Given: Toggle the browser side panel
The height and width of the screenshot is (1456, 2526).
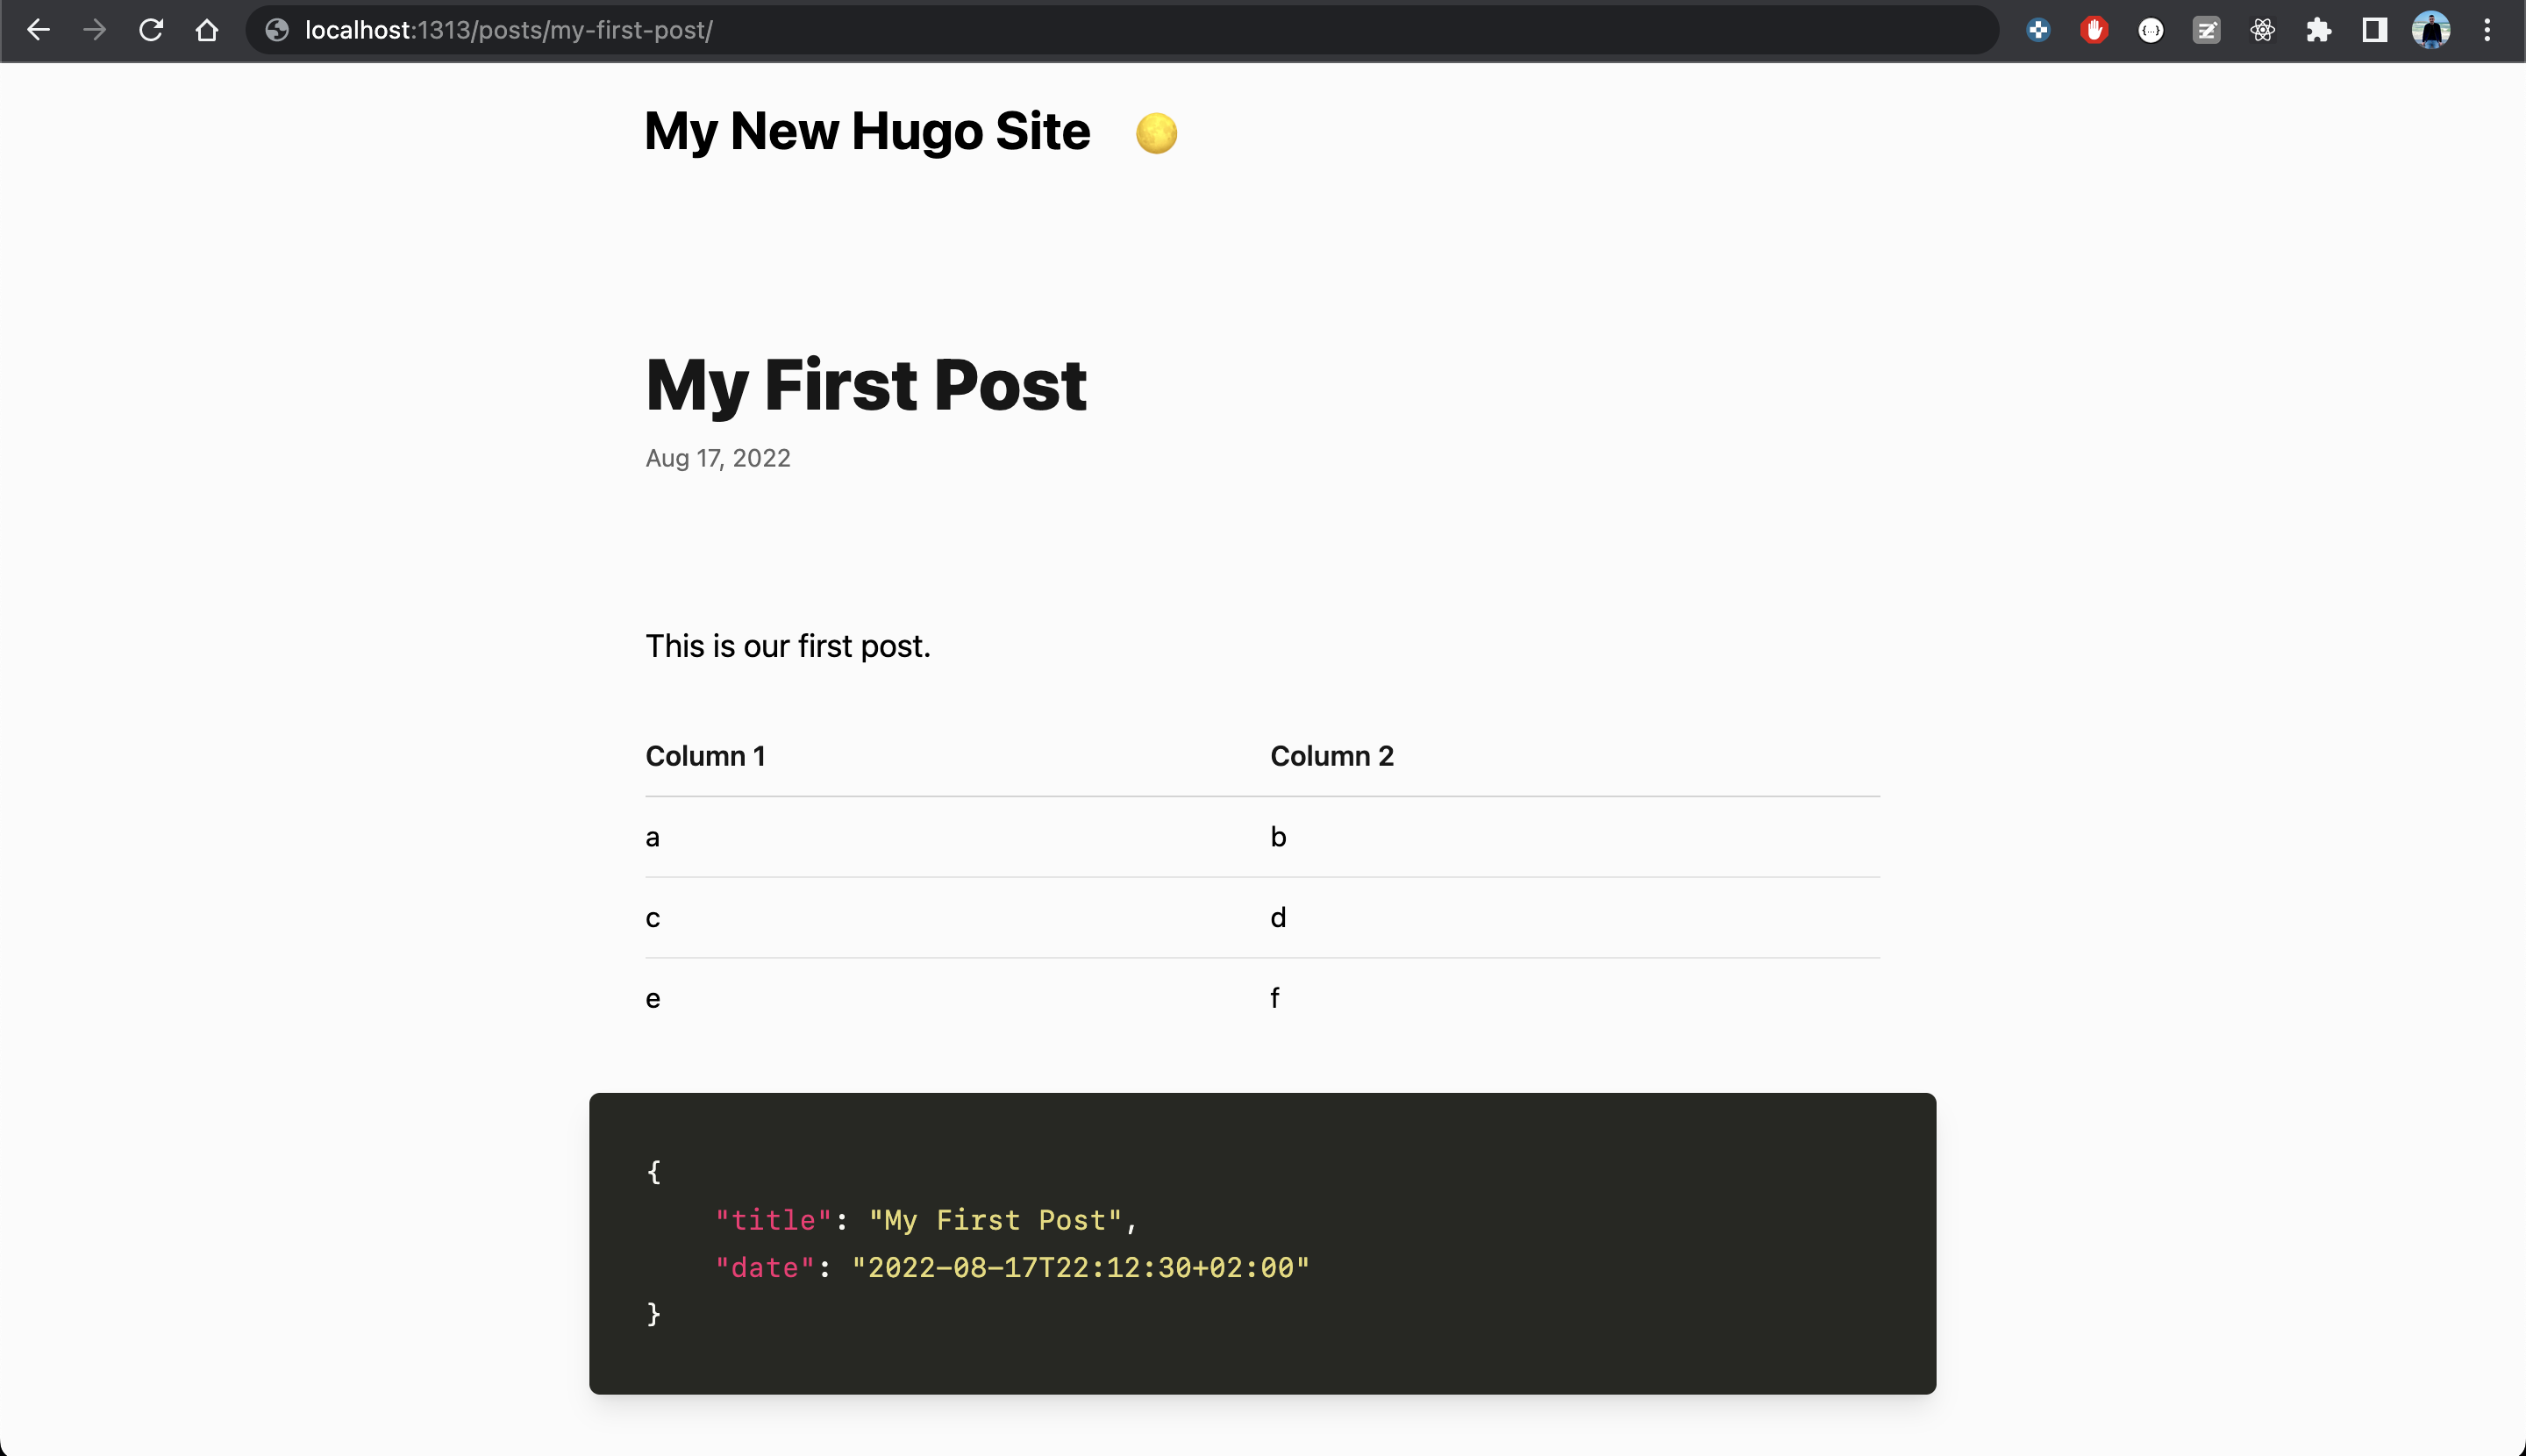Looking at the screenshot, I should (2374, 30).
